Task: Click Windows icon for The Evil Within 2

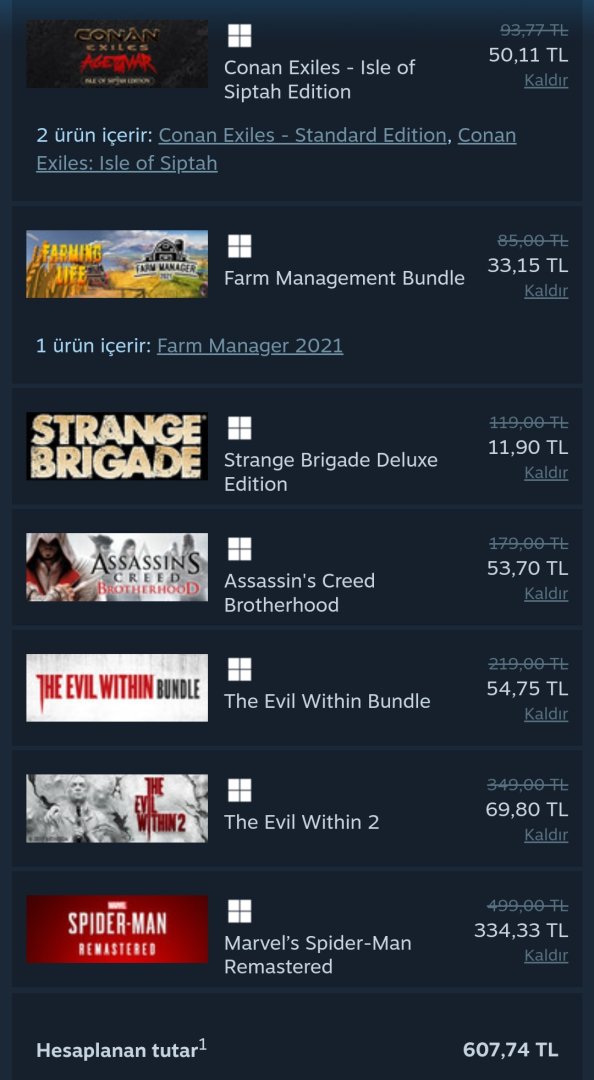Action: click(239, 790)
